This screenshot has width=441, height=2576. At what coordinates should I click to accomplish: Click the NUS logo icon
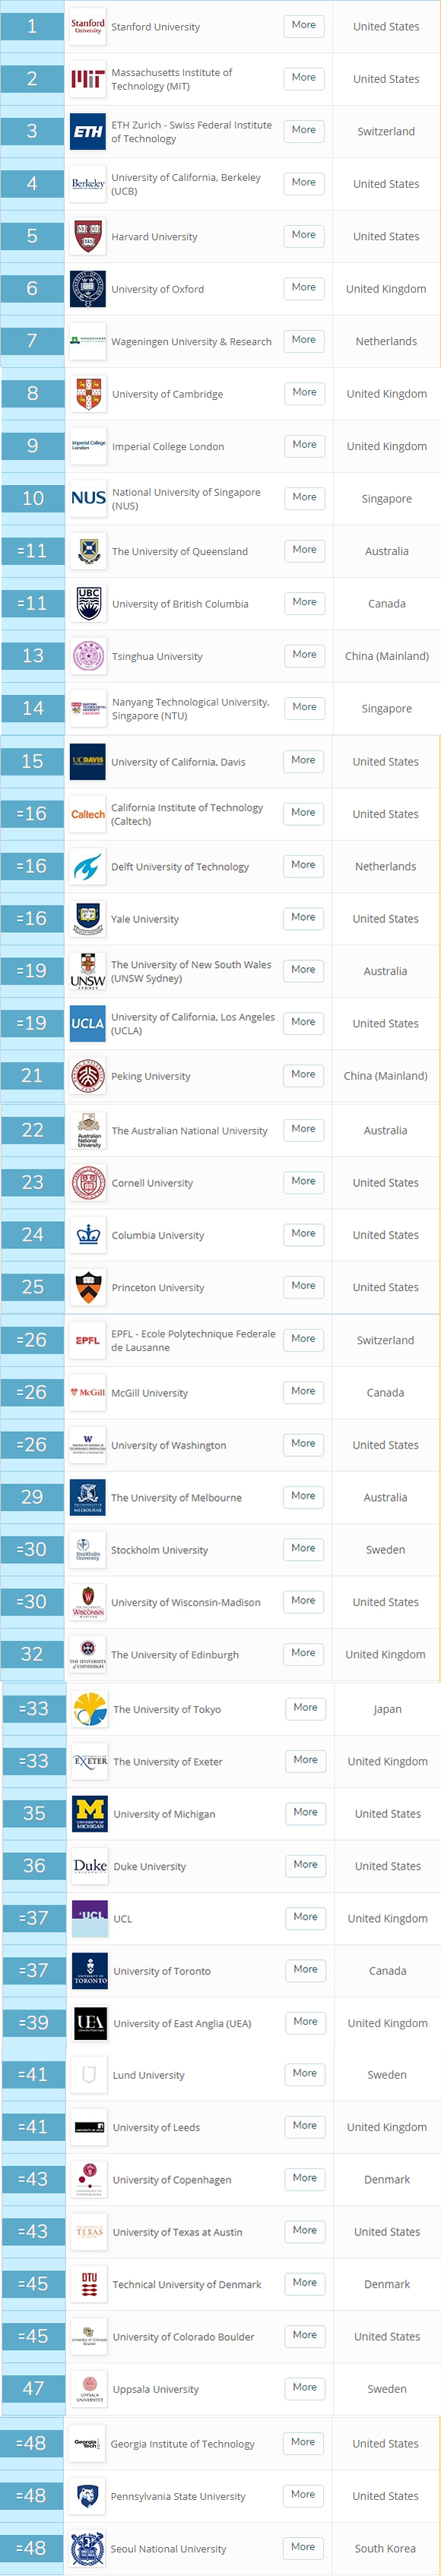[x=88, y=498]
